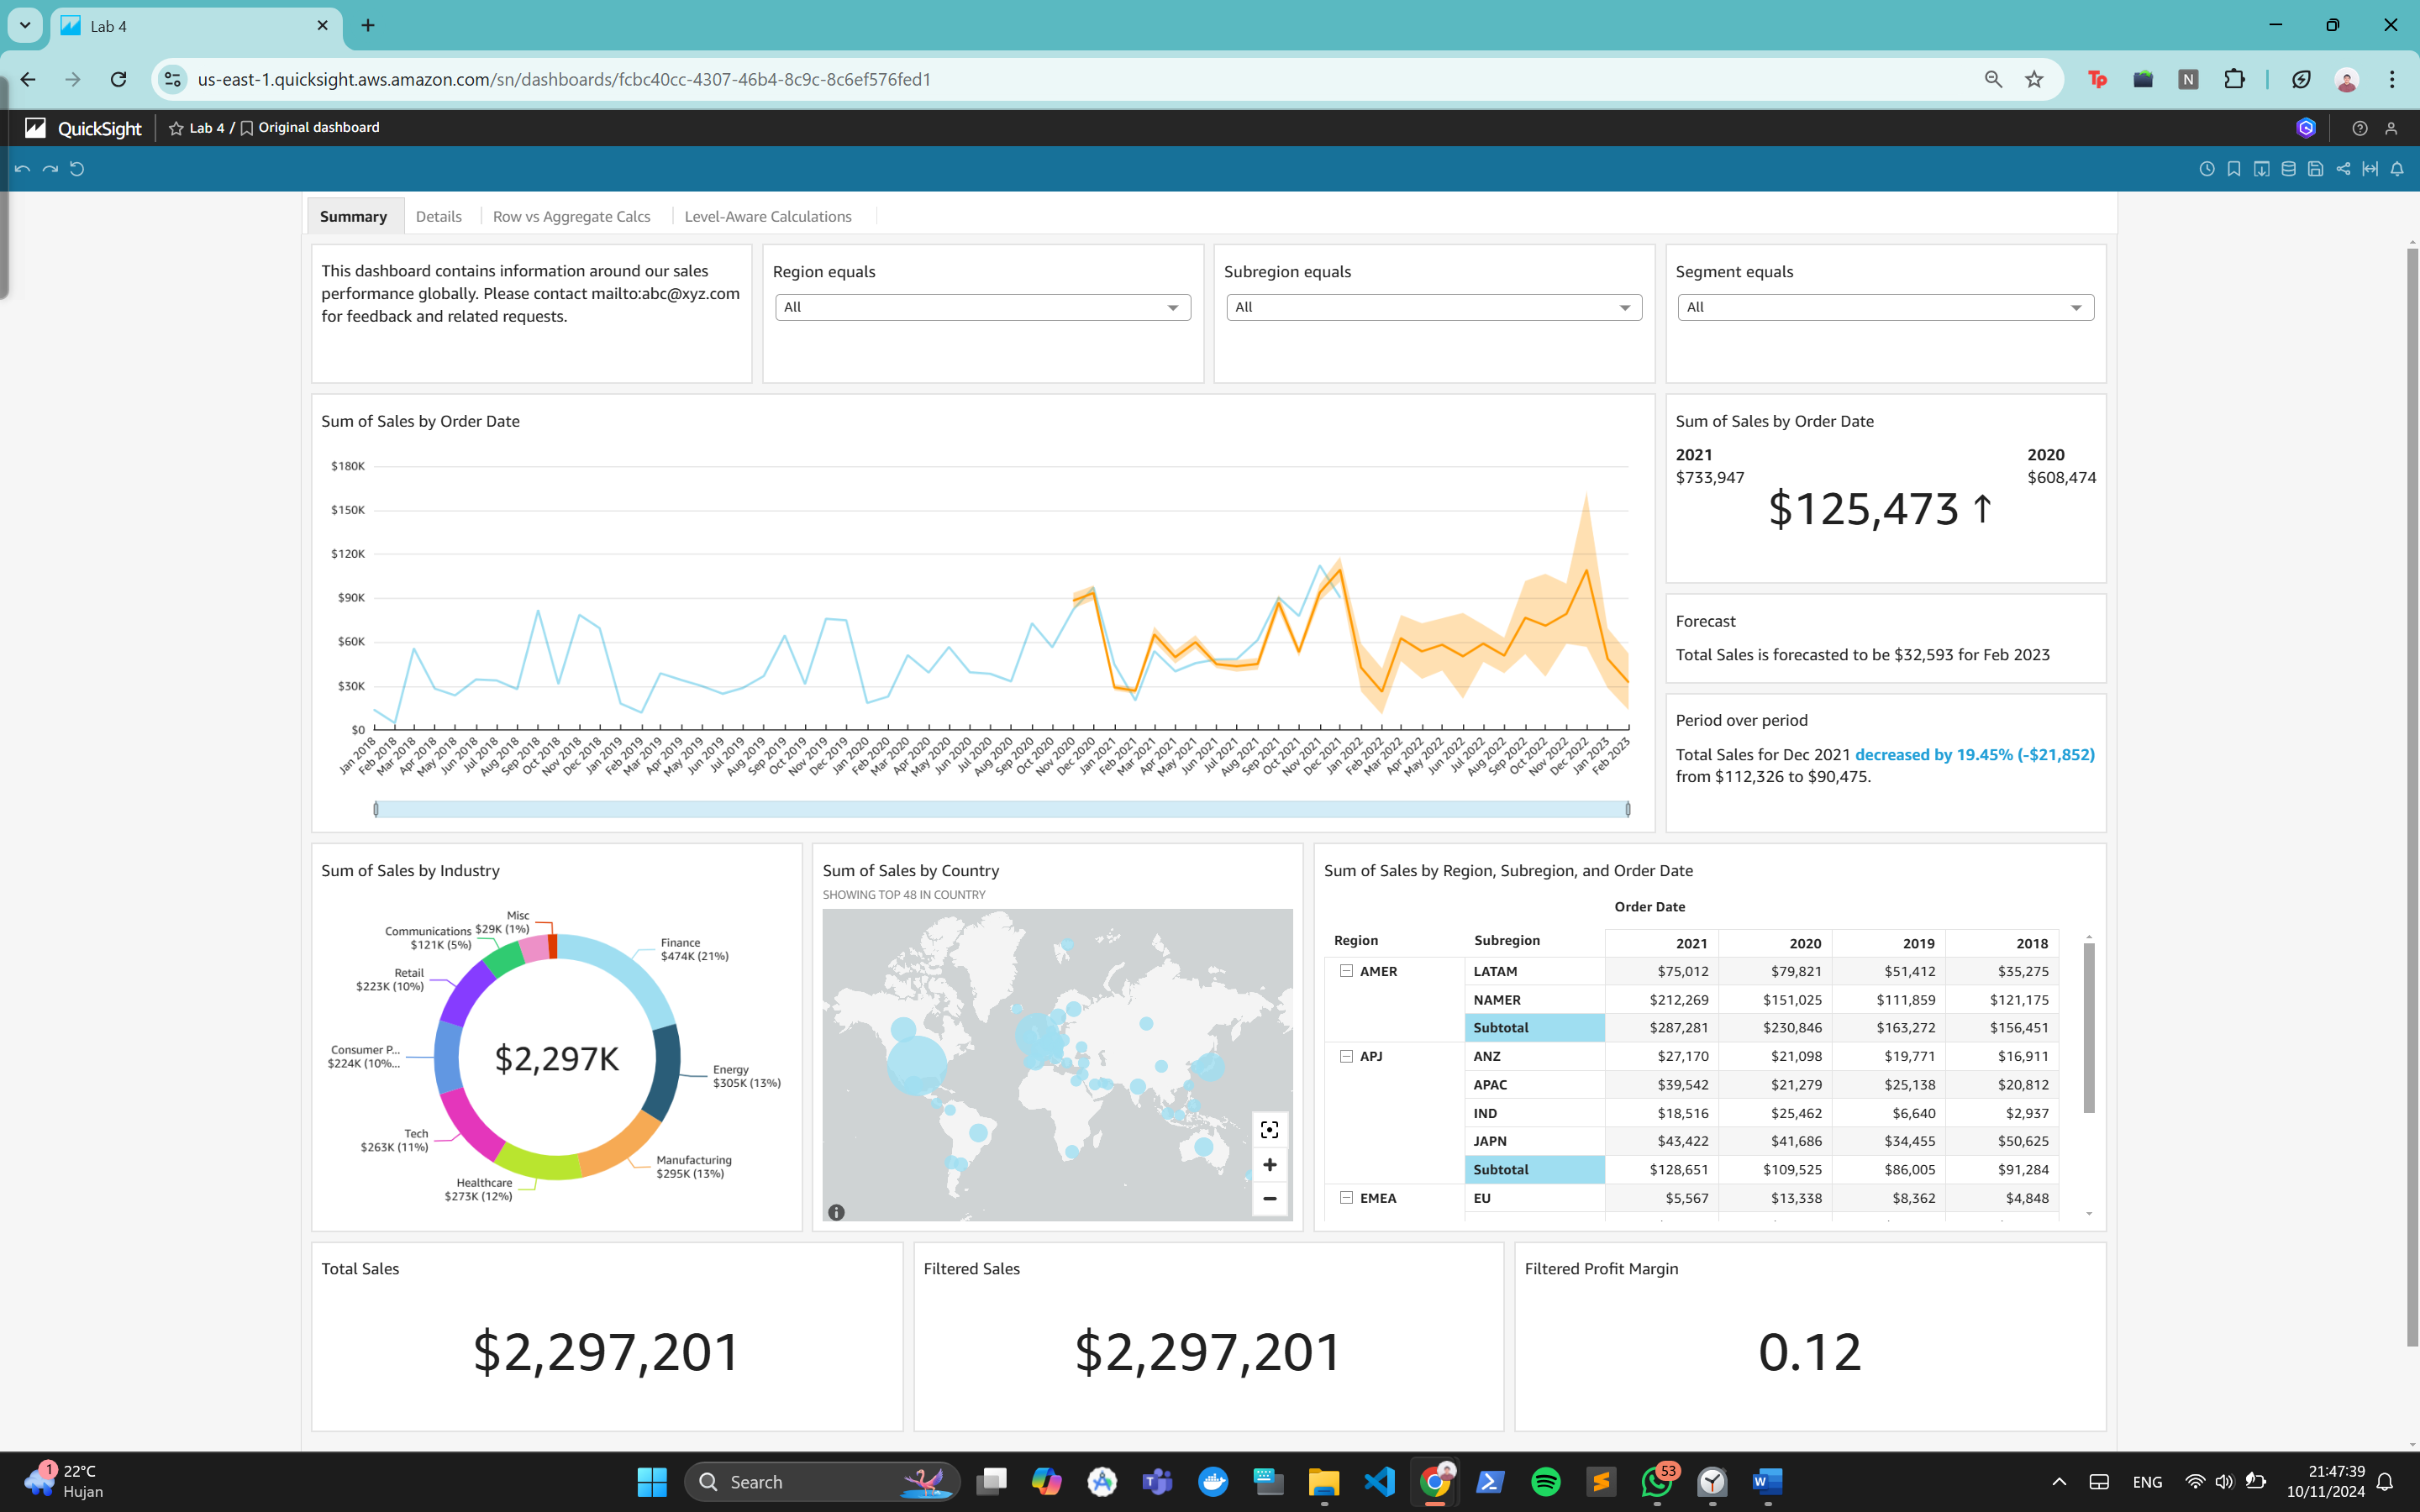The height and width of the screenshot is (1512, 2420).
Task: Click the pivot table vertical scrollbar
Action: (2088, 1027)
